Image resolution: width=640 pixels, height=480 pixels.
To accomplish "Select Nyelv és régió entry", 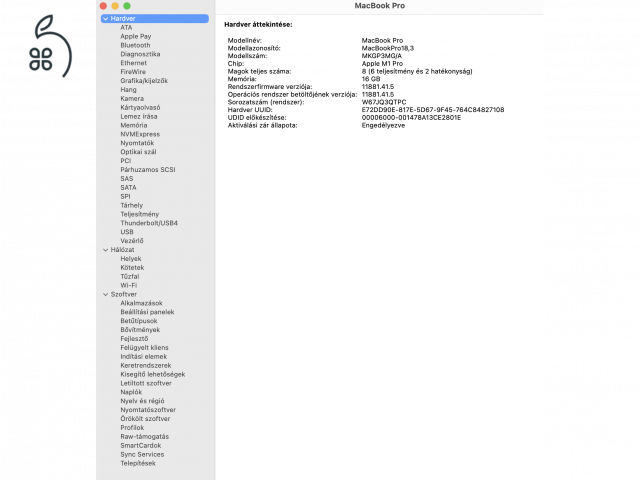I will (142, 401).
